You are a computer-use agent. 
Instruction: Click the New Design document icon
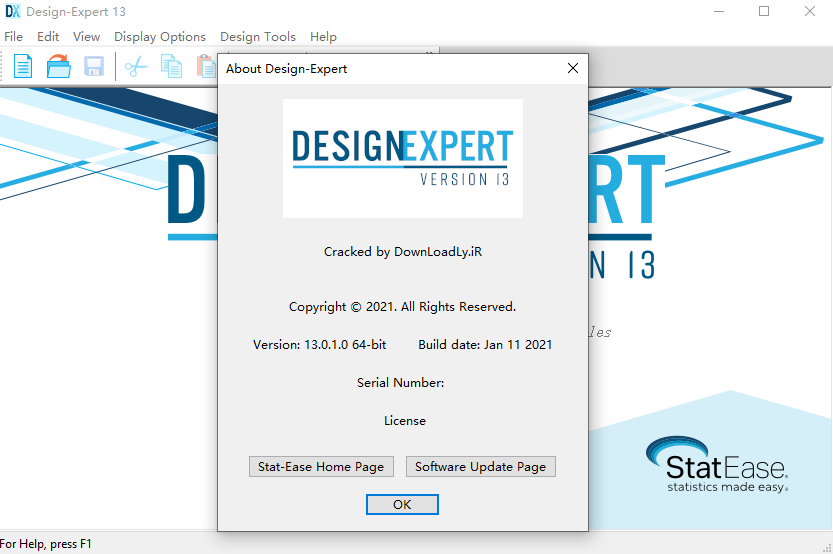pyautogui.click(x=23, y=66)
